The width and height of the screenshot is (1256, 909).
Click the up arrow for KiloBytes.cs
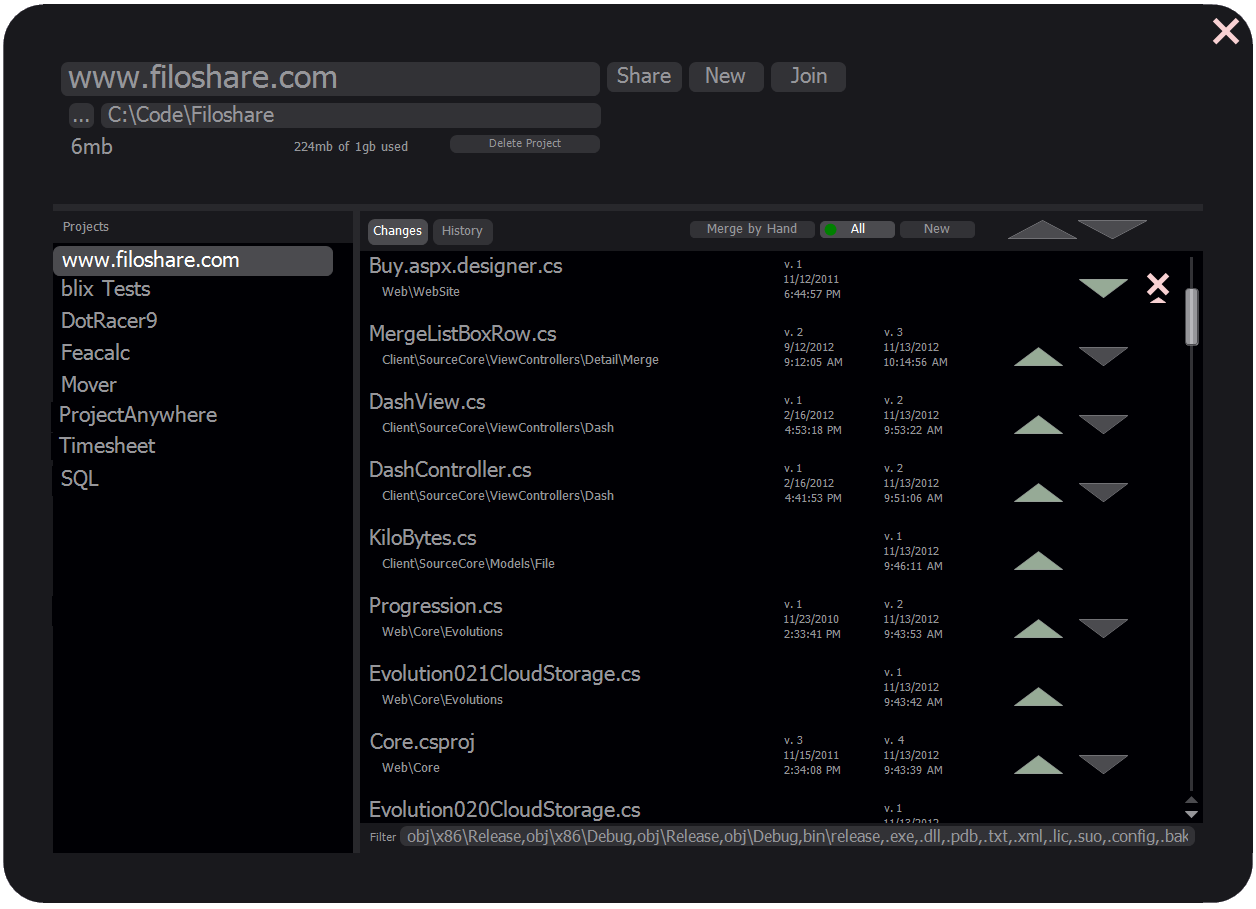pos(1038,560)
